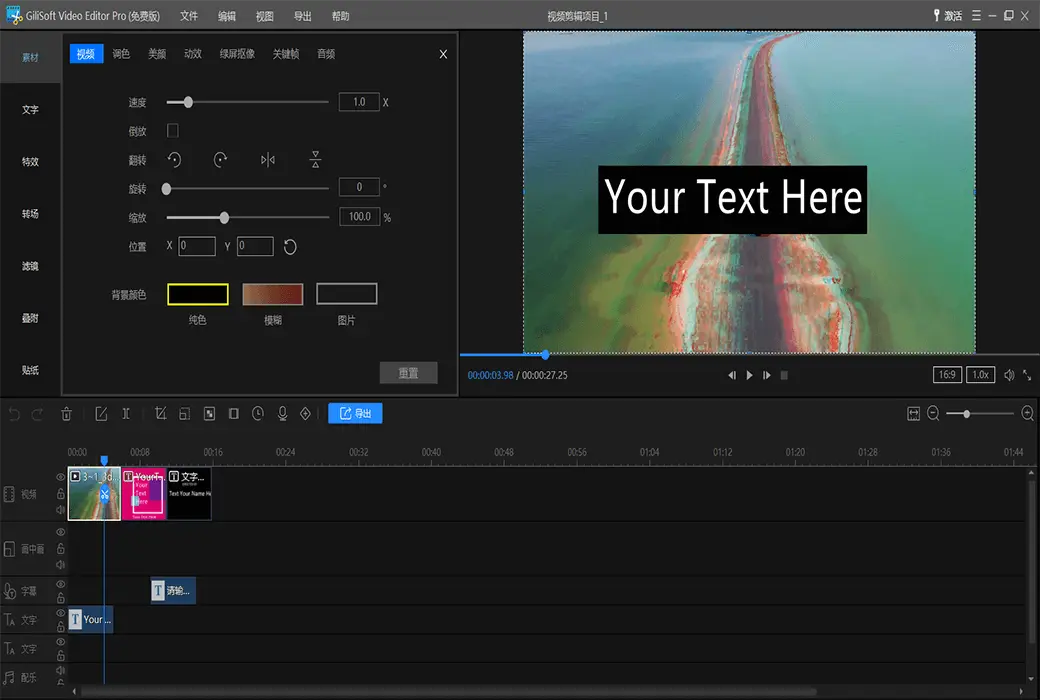Switch to the 关键帧 keyframe tab
Viewport: 1040px width, 700px height.
click(x=286, y=54)
